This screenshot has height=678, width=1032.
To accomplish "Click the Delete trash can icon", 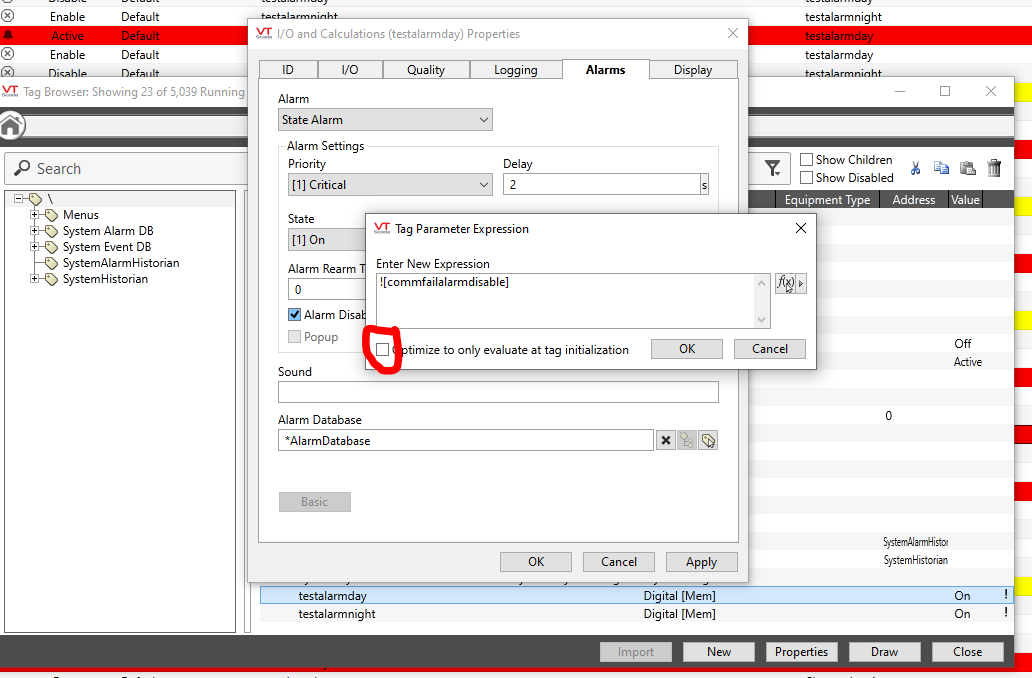I will click(x=994, y=168).
